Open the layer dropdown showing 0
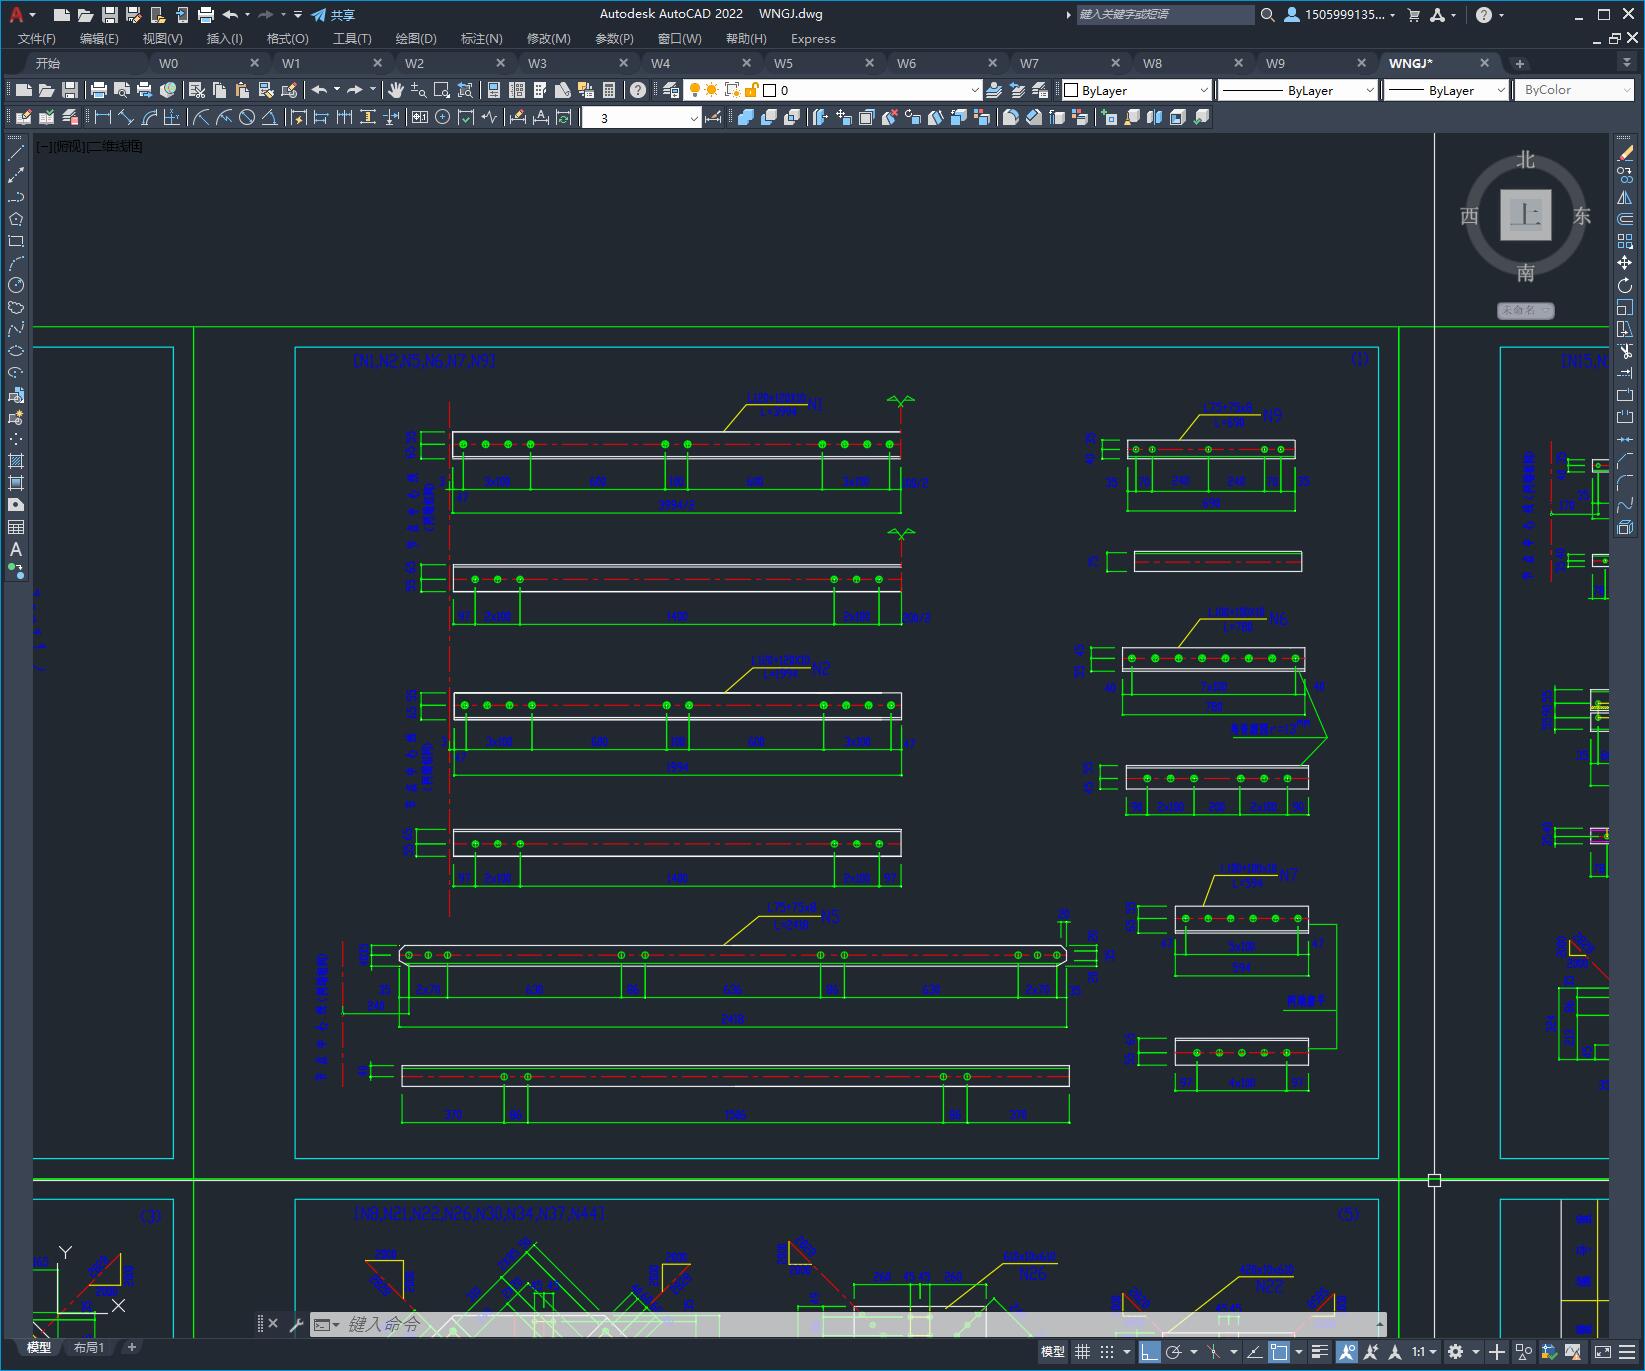1645x1371 pixels. coord(832,90)
